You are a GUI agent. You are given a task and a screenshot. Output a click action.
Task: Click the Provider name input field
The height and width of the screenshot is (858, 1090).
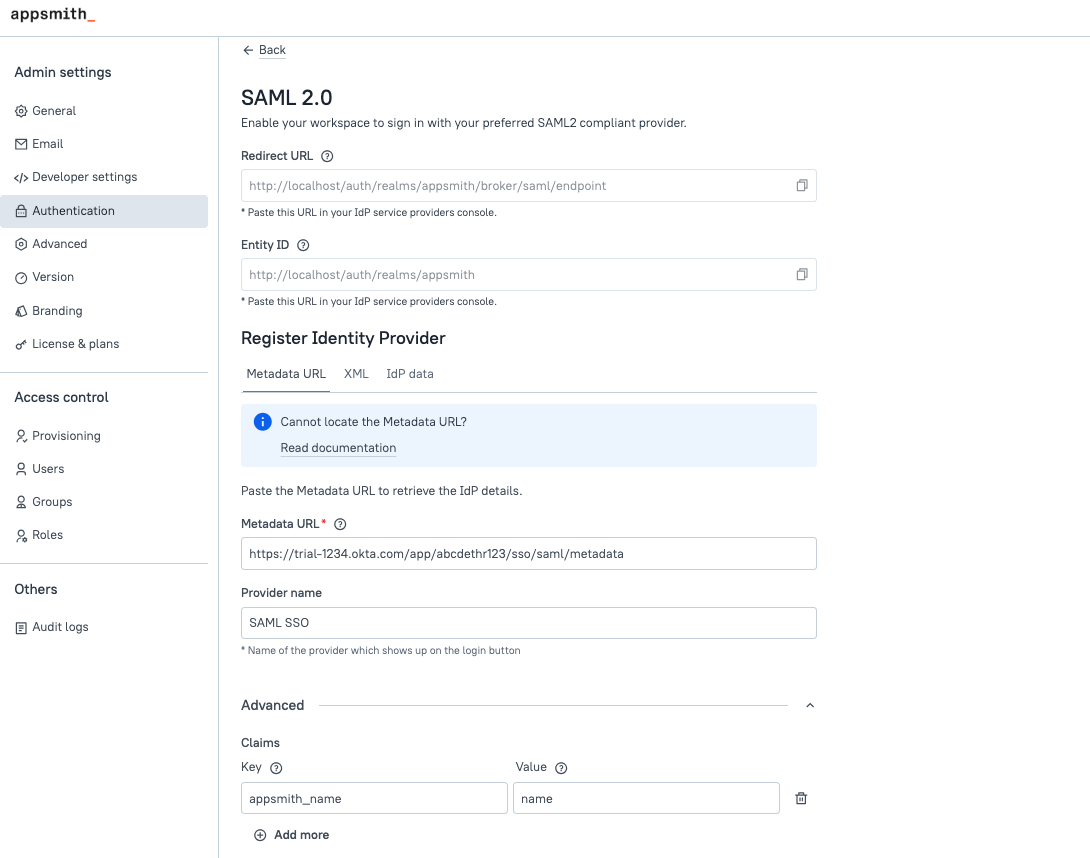coord(528,622)
